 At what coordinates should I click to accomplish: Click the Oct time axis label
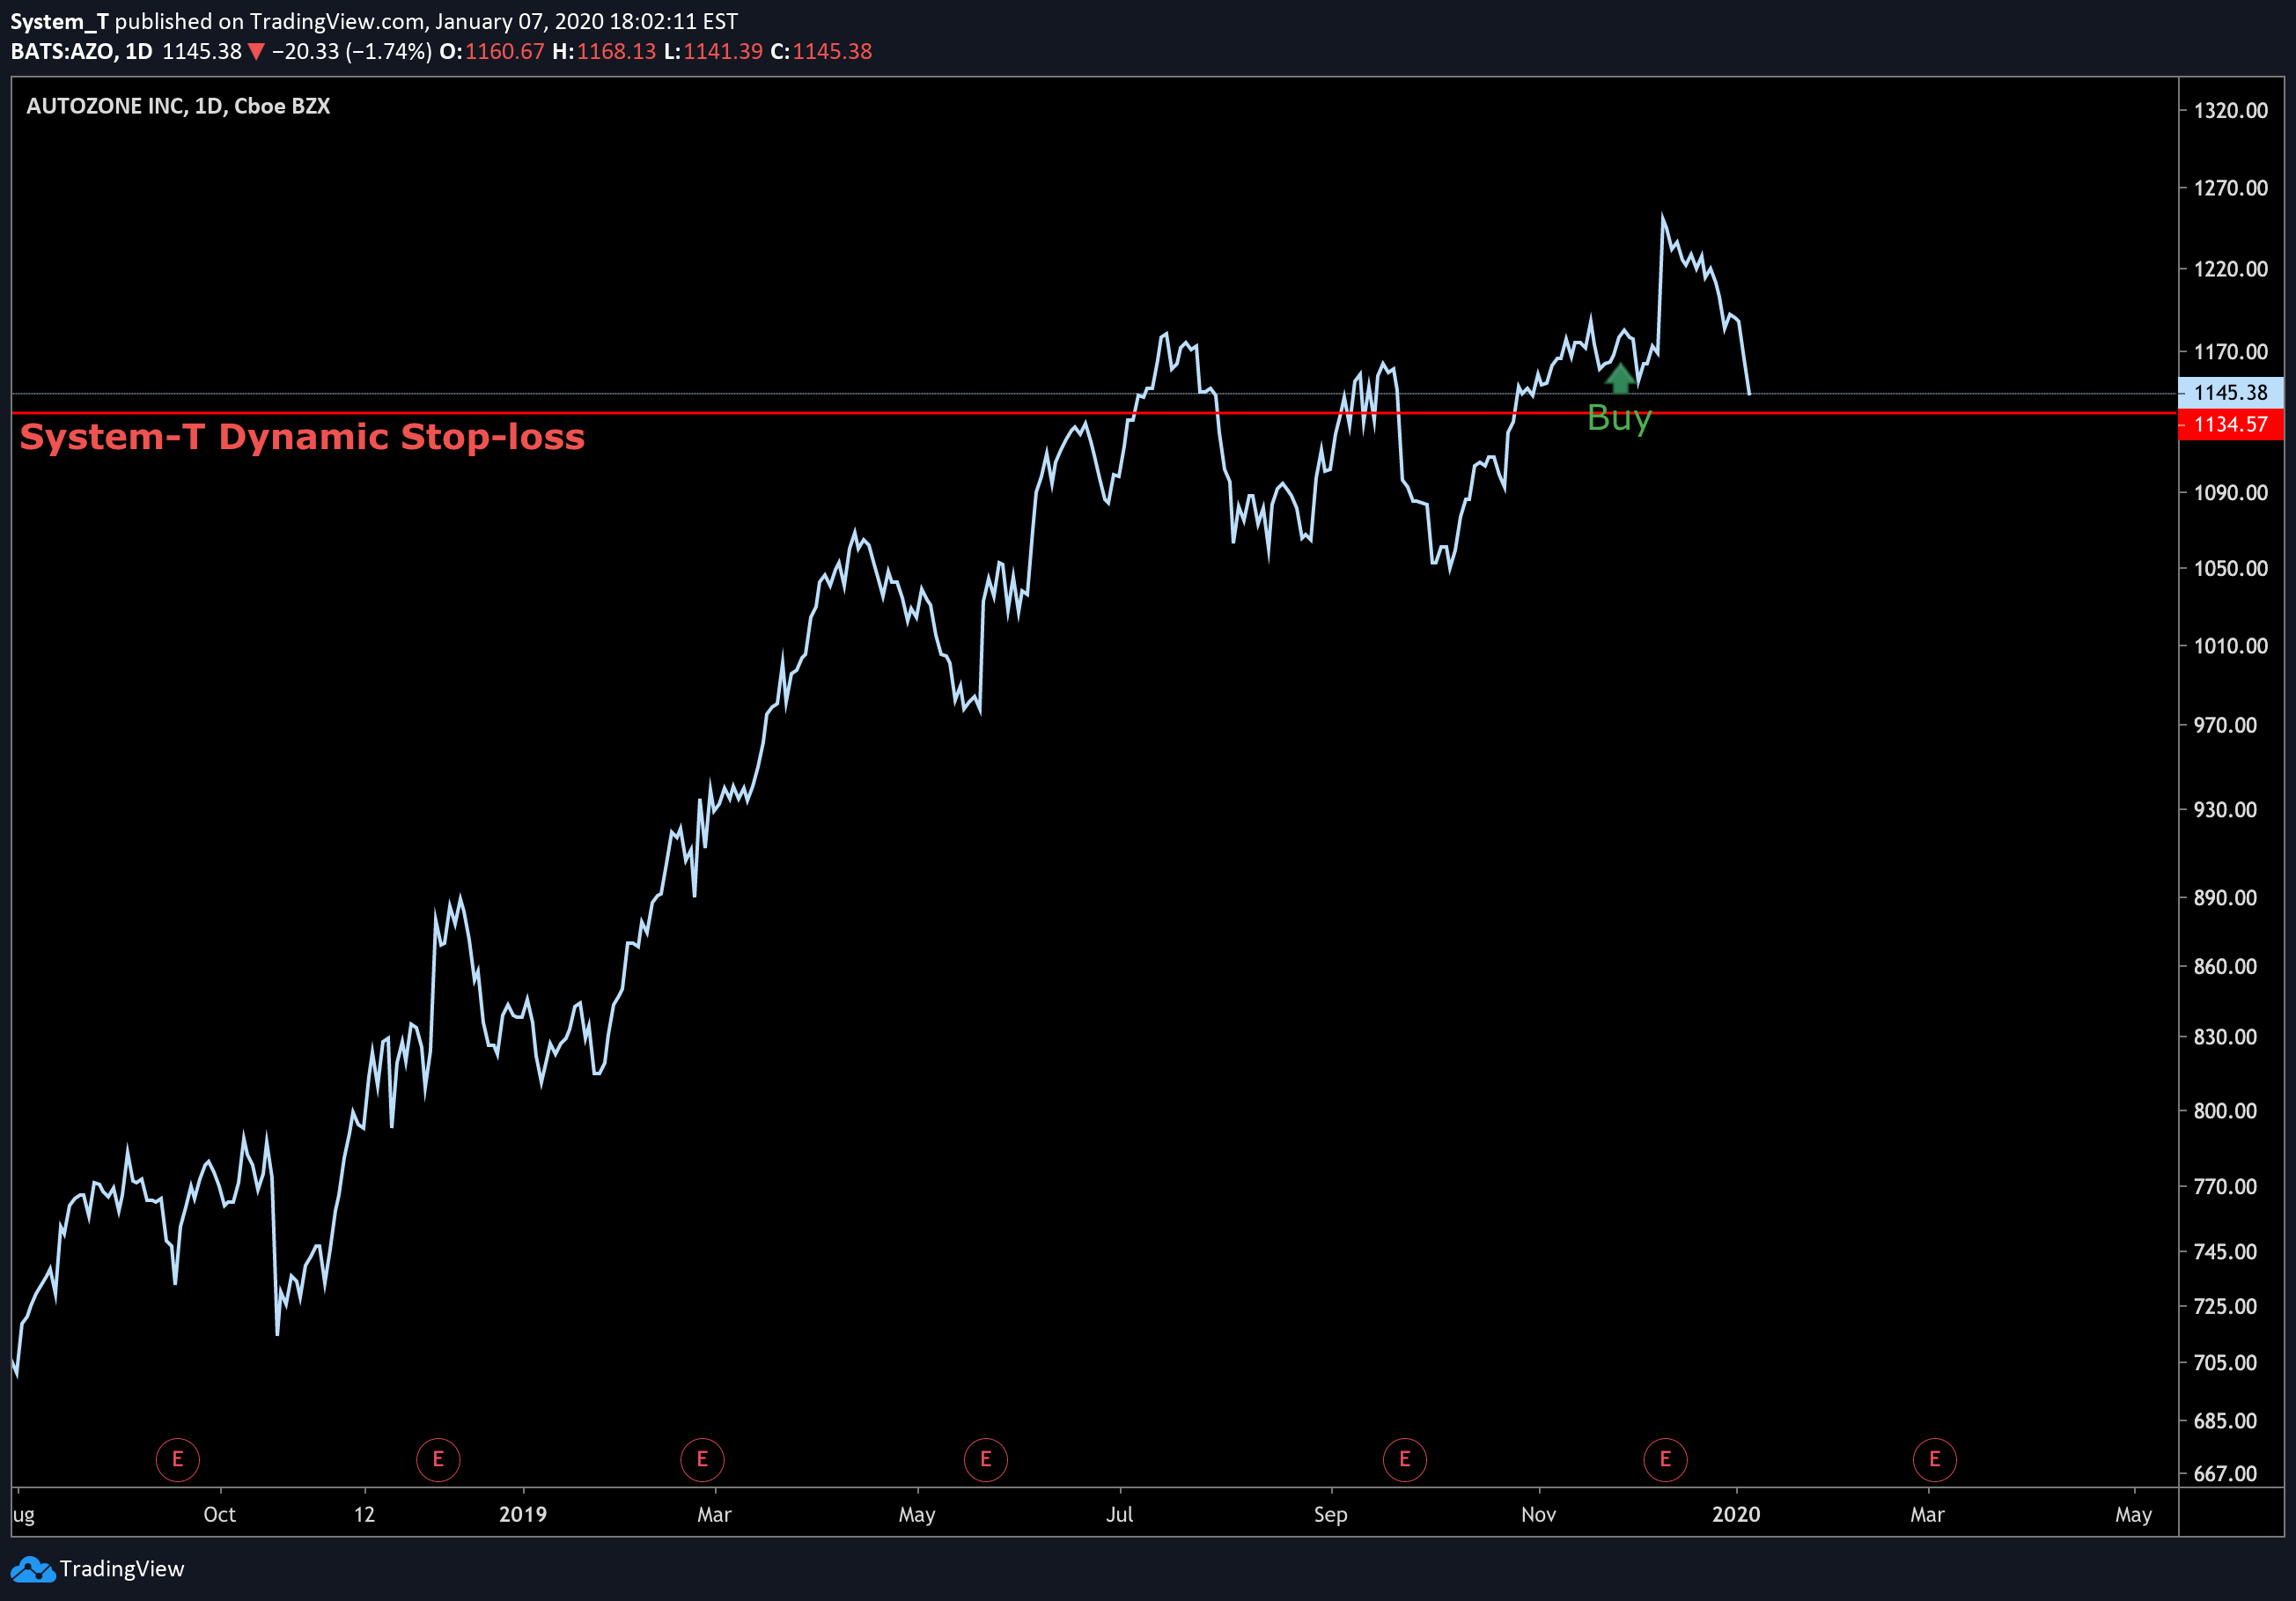pos(220,1515)
